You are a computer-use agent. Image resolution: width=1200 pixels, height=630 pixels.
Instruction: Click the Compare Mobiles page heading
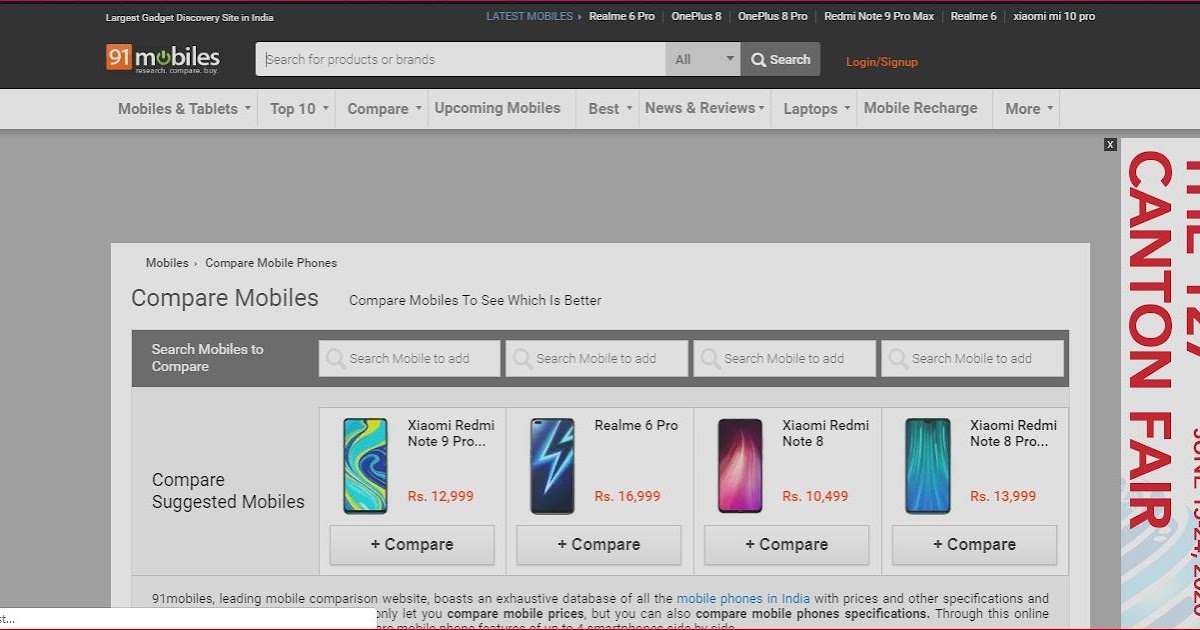pyautogui.click(x=225, y=298)
